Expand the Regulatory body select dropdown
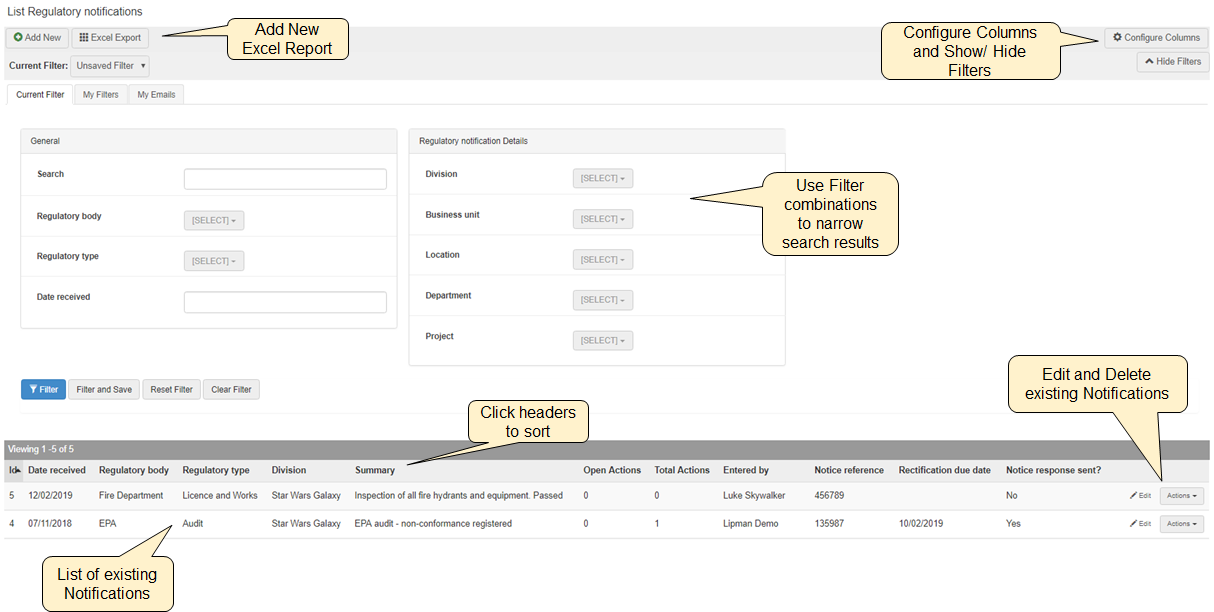The image size is (1214, 612). coord(213,220)
